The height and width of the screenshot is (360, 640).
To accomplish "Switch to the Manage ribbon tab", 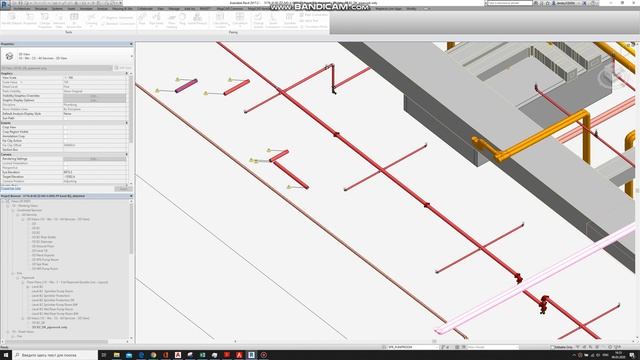I will (174, 9).
